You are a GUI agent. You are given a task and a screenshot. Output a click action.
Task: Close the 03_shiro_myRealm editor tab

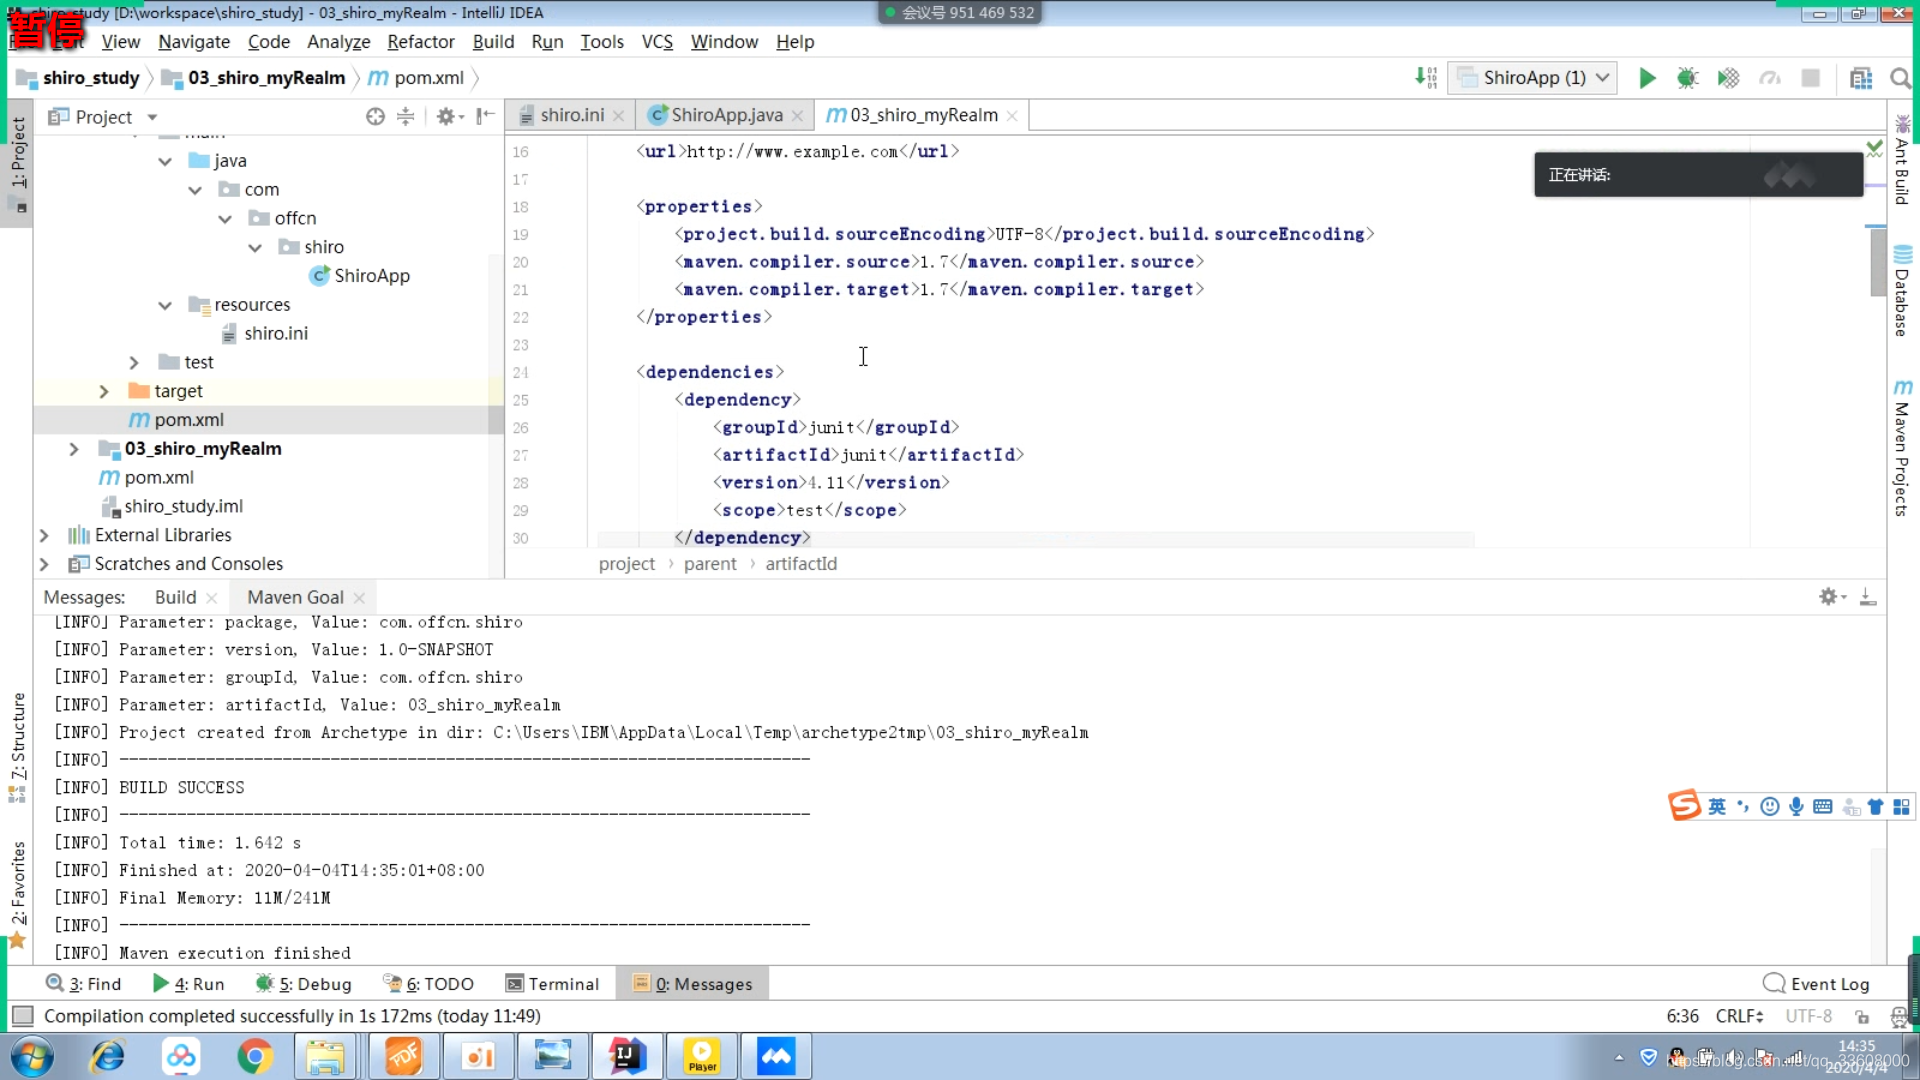coord(1012,116)
